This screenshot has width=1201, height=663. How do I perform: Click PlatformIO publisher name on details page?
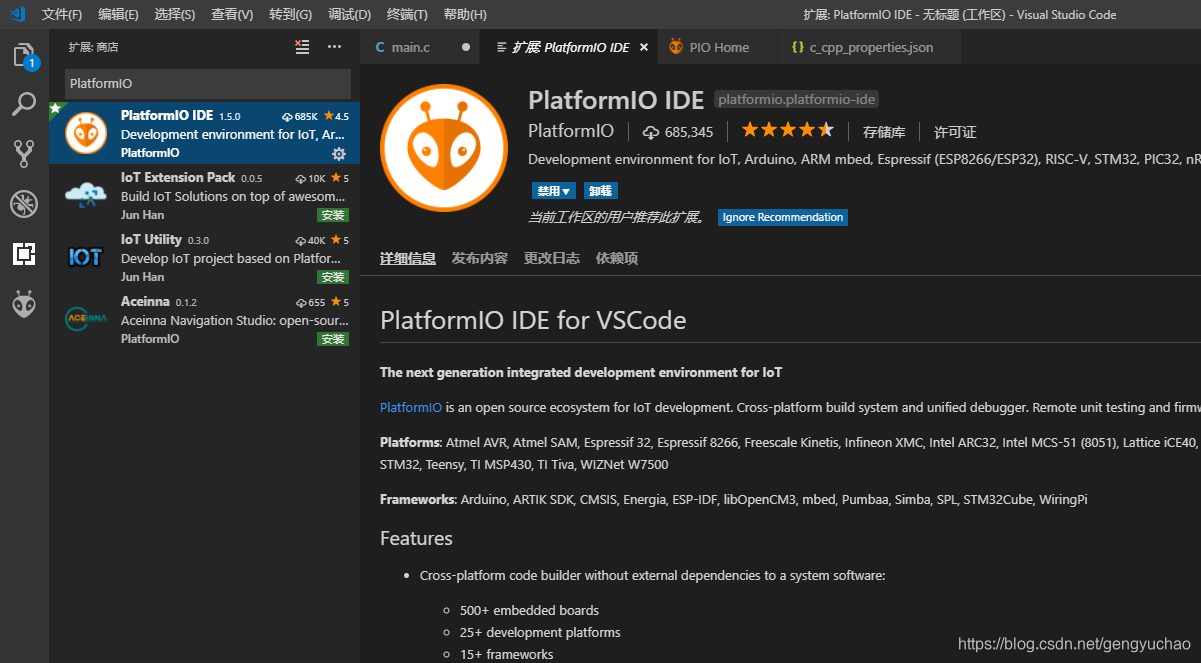click(571, 131)
